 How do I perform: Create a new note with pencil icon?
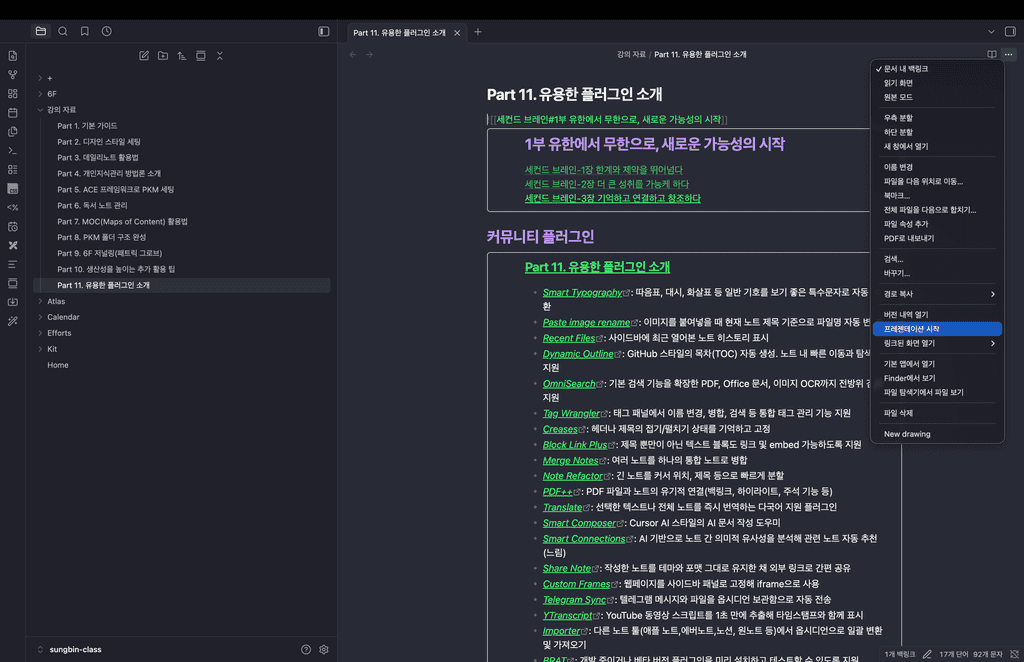tap(144, 56)
